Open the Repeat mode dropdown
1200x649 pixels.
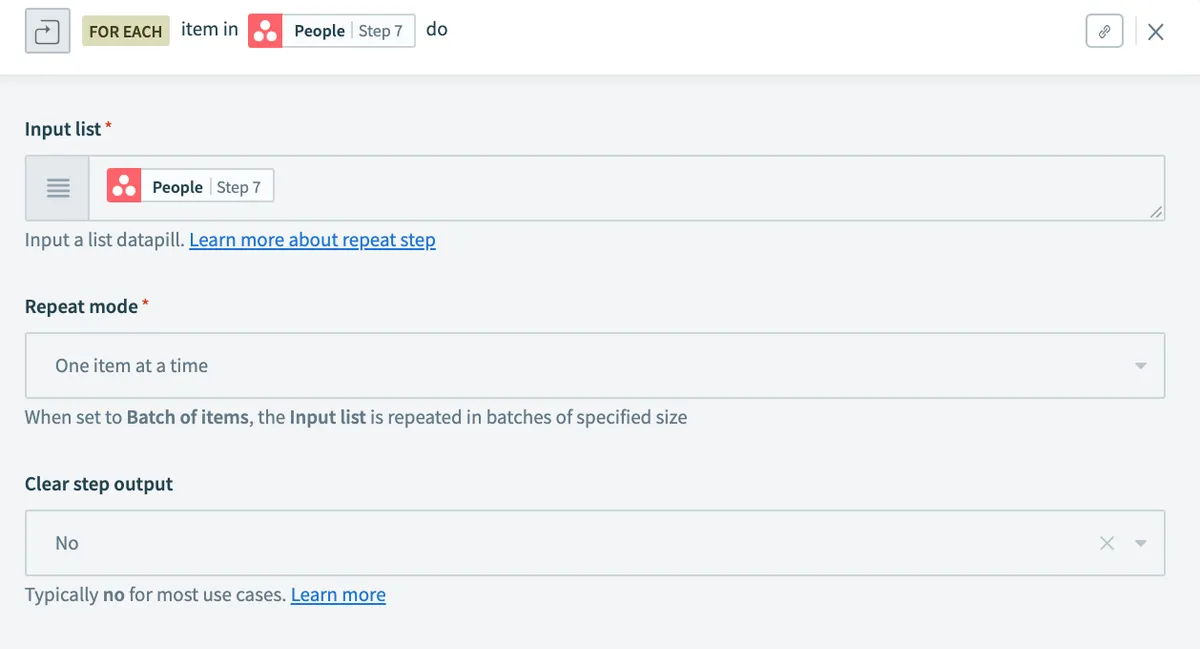tap(594, 366)
